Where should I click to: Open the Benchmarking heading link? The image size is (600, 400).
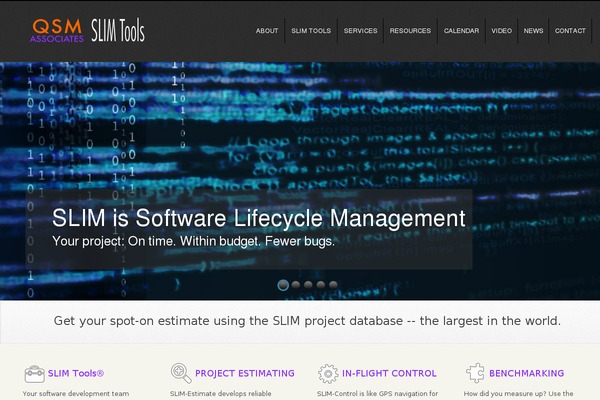click(x=527, y=373)
